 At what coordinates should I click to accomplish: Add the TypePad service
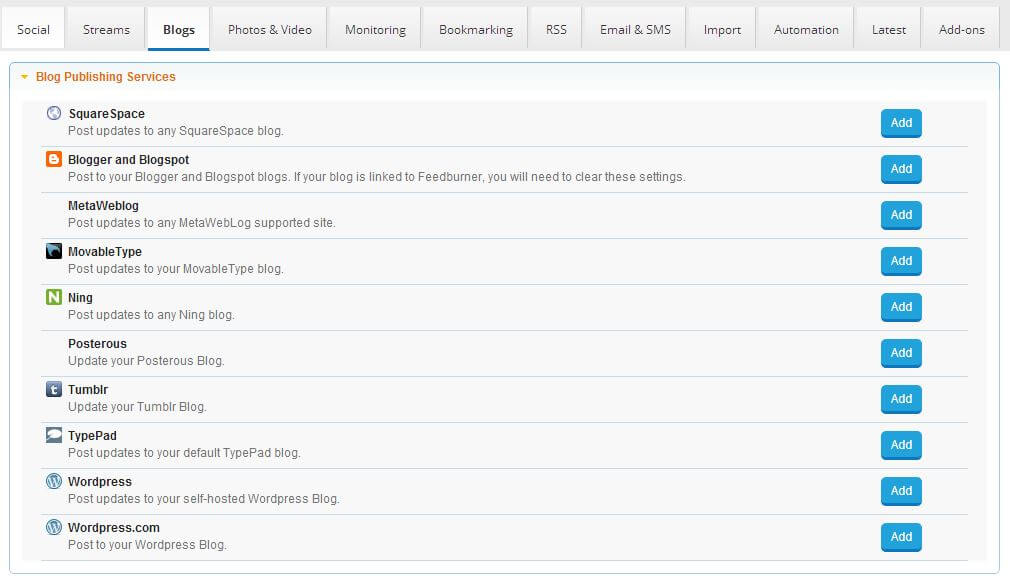(x=901, y=445)
